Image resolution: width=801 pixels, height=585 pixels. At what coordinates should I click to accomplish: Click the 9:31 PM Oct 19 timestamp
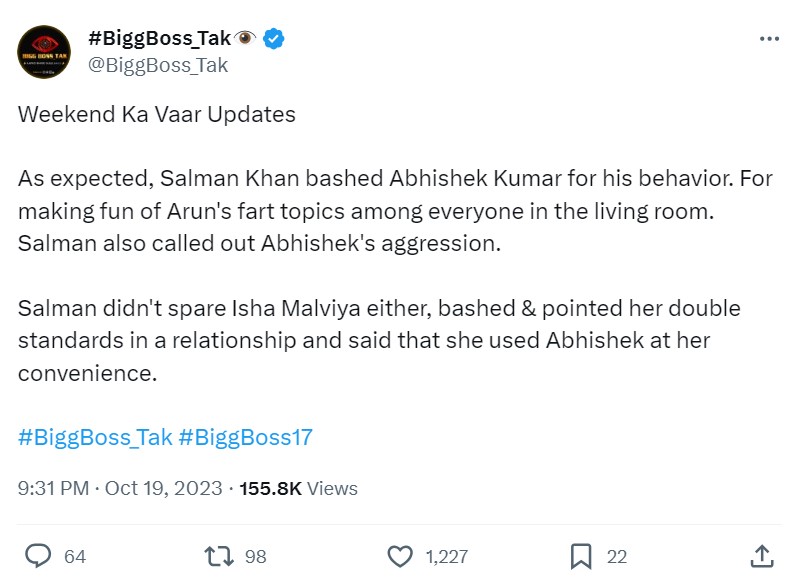click(118, 489)
